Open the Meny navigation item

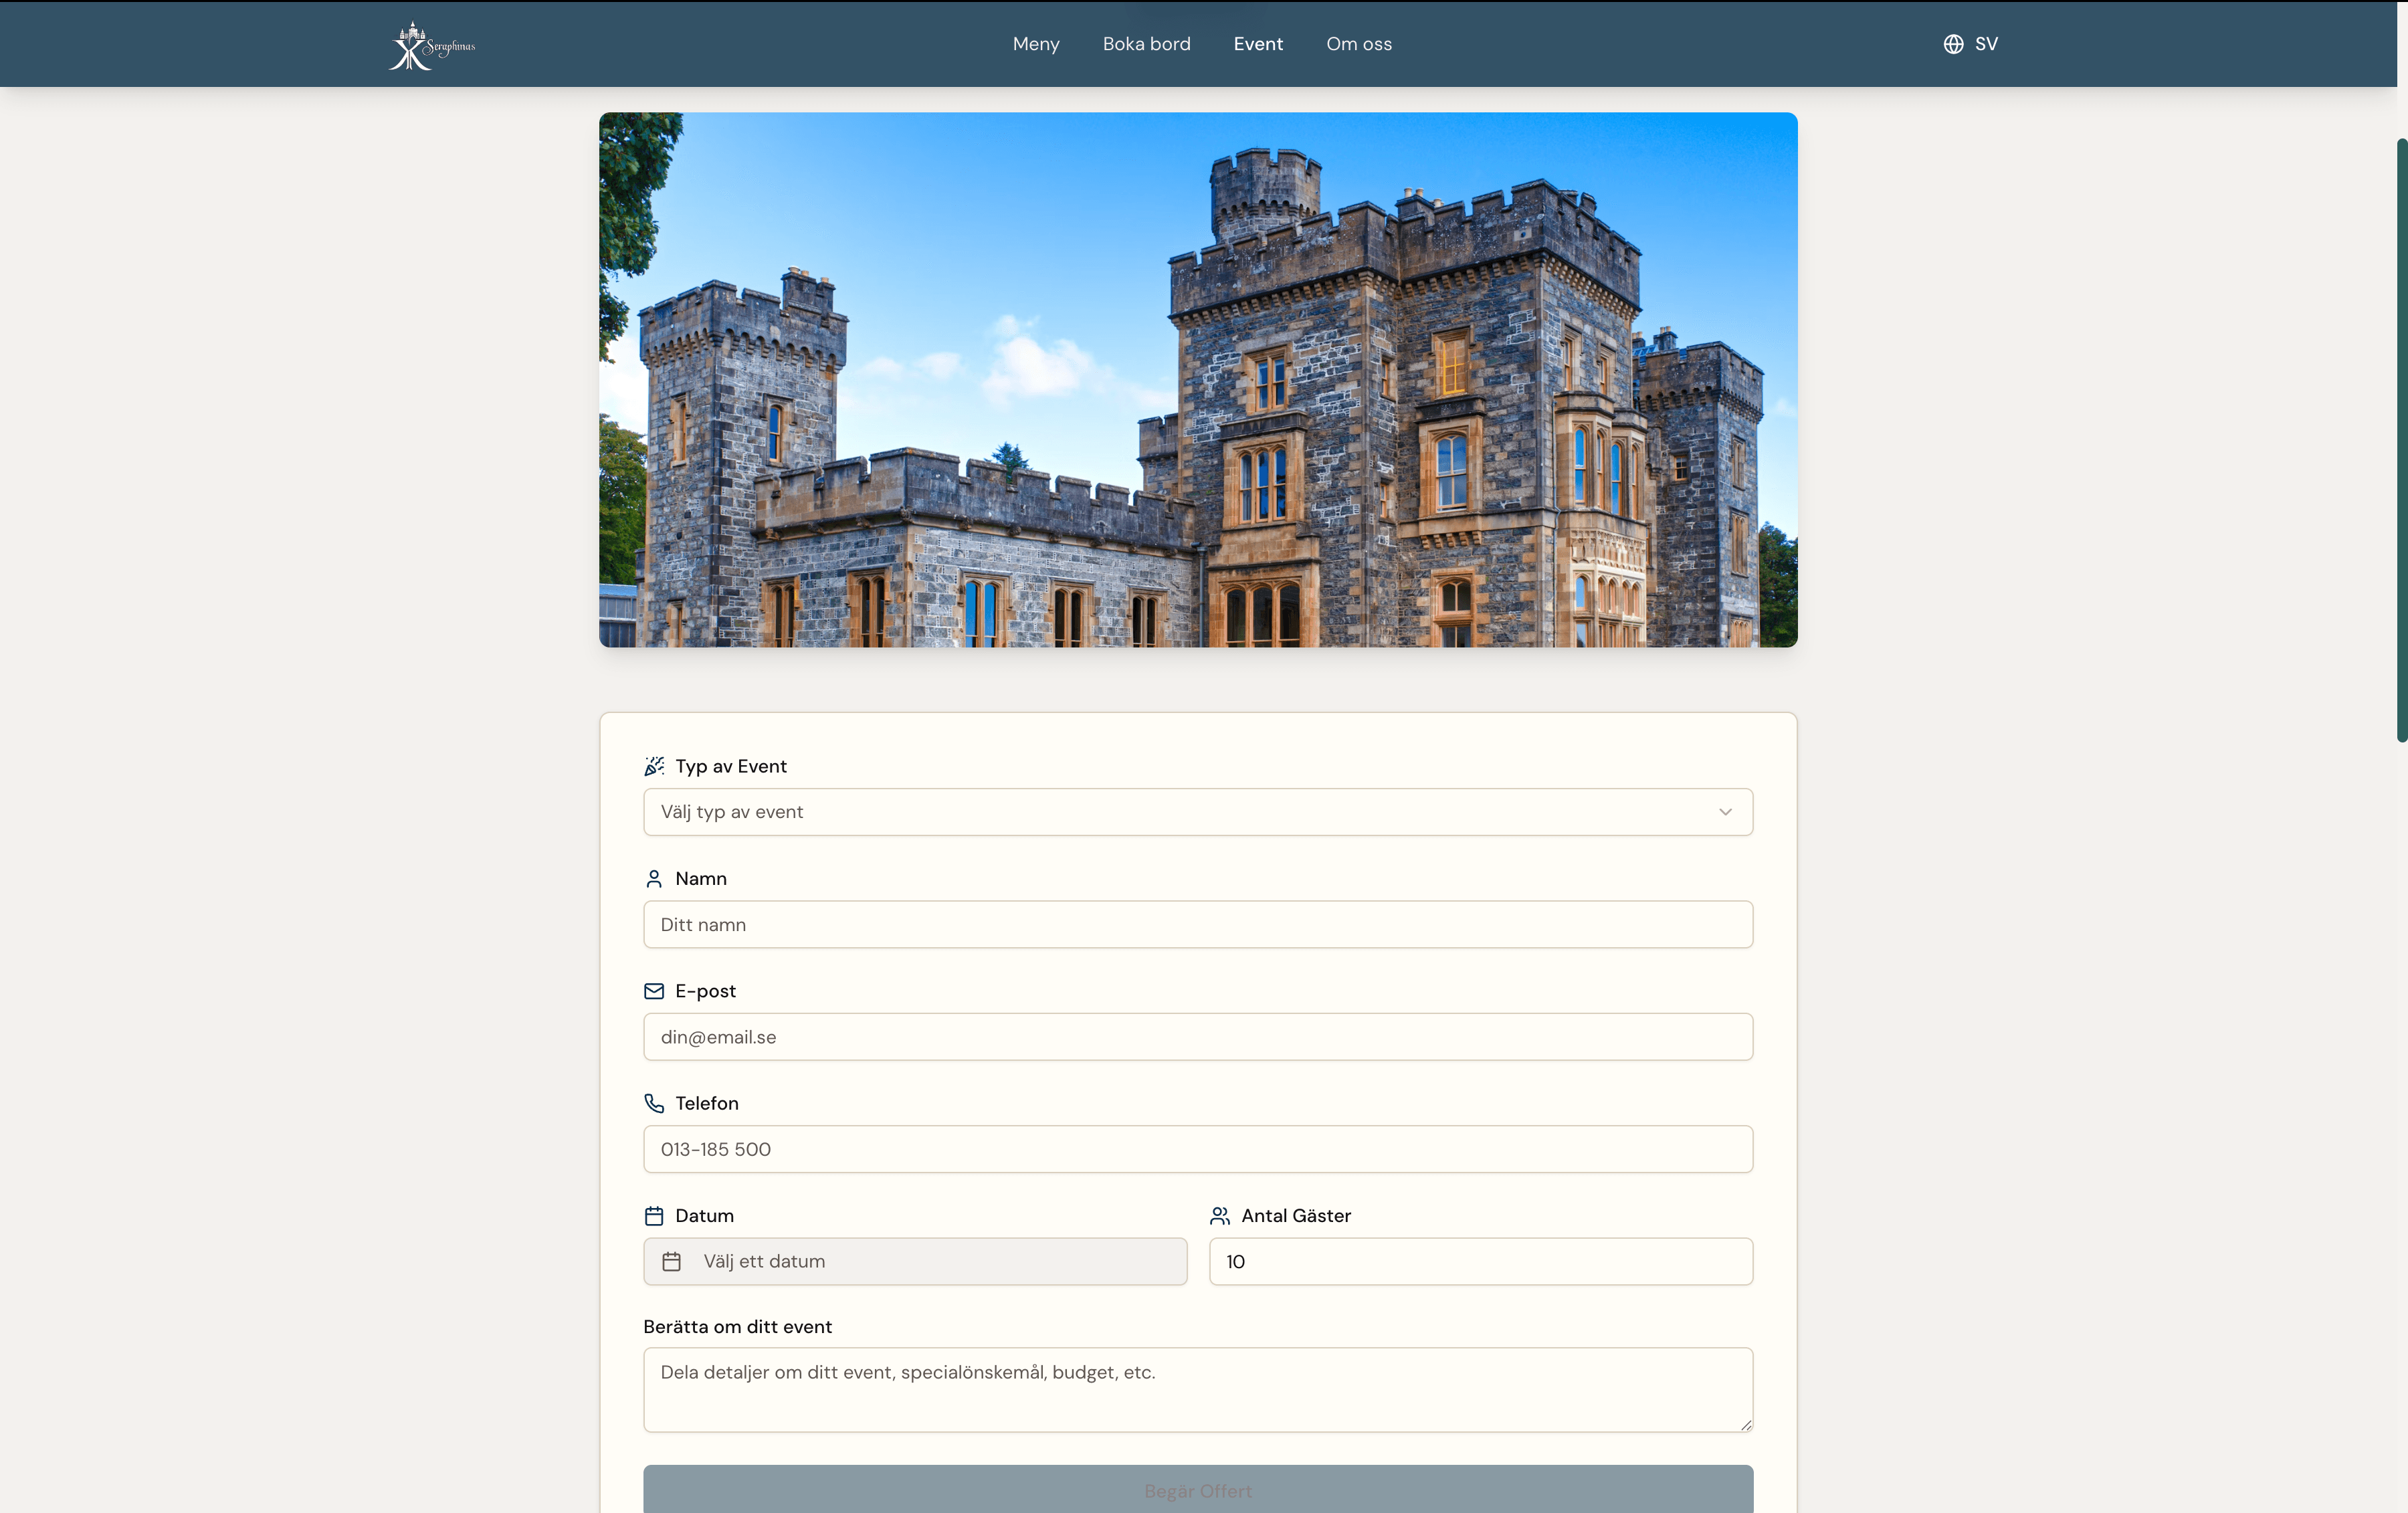point(1035,44)
